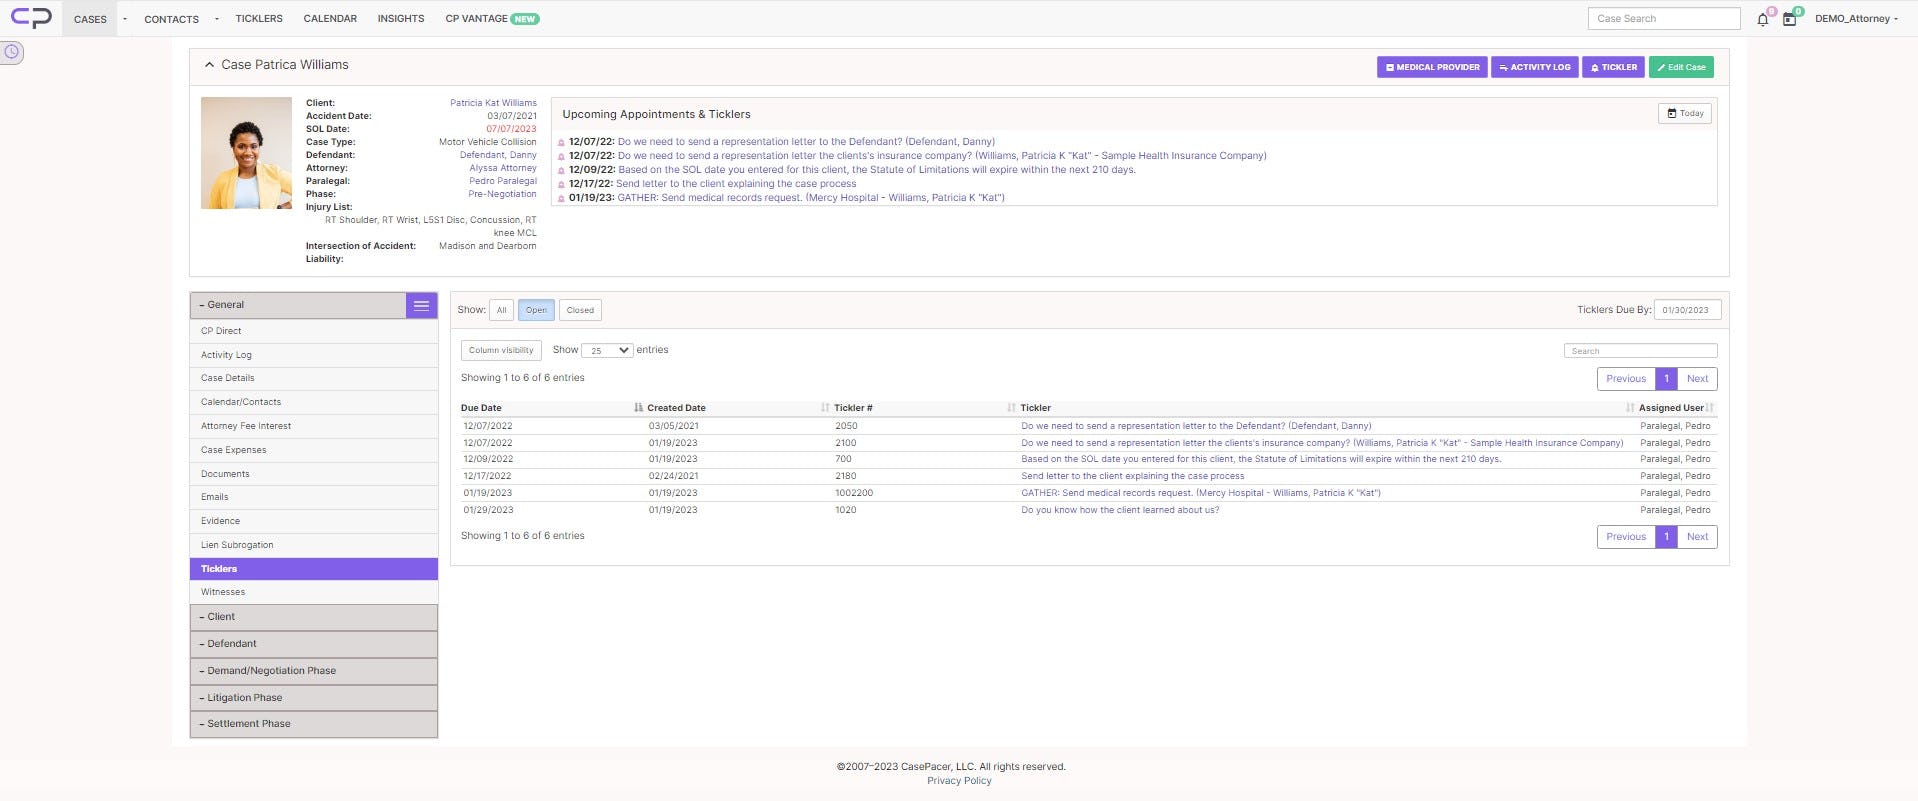
Task: Open the Cases dropdown arrow
Action: [x=125, y=19]
